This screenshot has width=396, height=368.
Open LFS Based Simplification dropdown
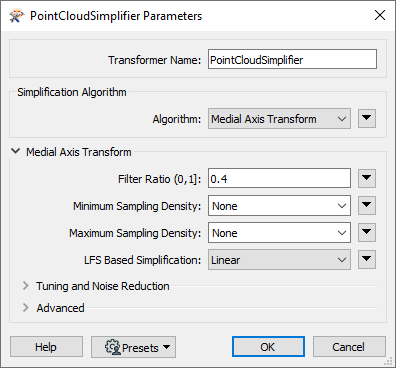point(279,260)
